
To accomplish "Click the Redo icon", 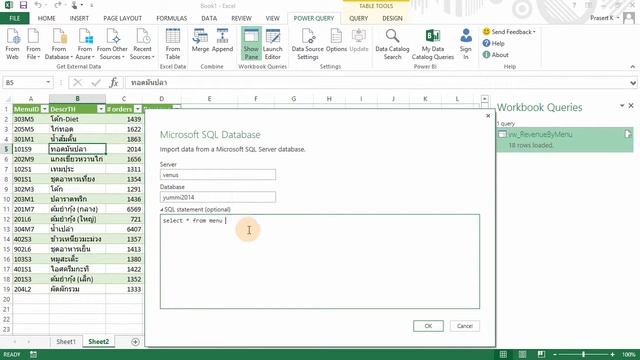I will click(58, 5).
